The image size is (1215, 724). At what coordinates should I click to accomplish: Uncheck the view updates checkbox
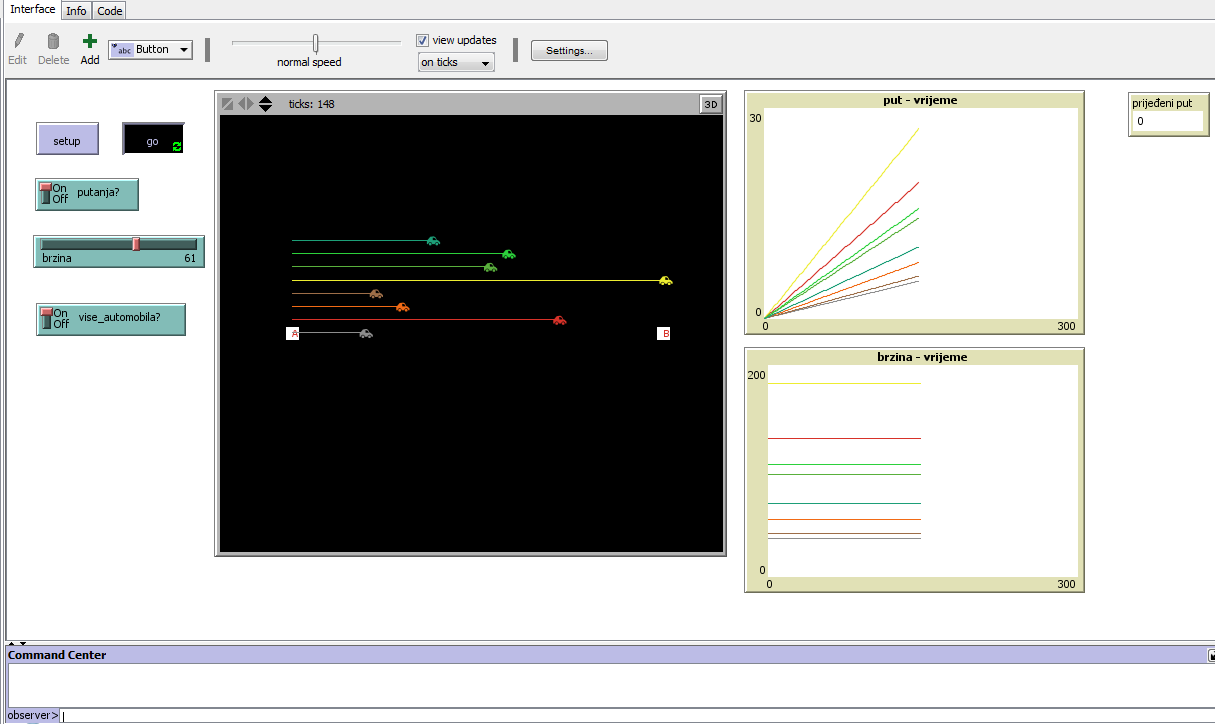423,41
